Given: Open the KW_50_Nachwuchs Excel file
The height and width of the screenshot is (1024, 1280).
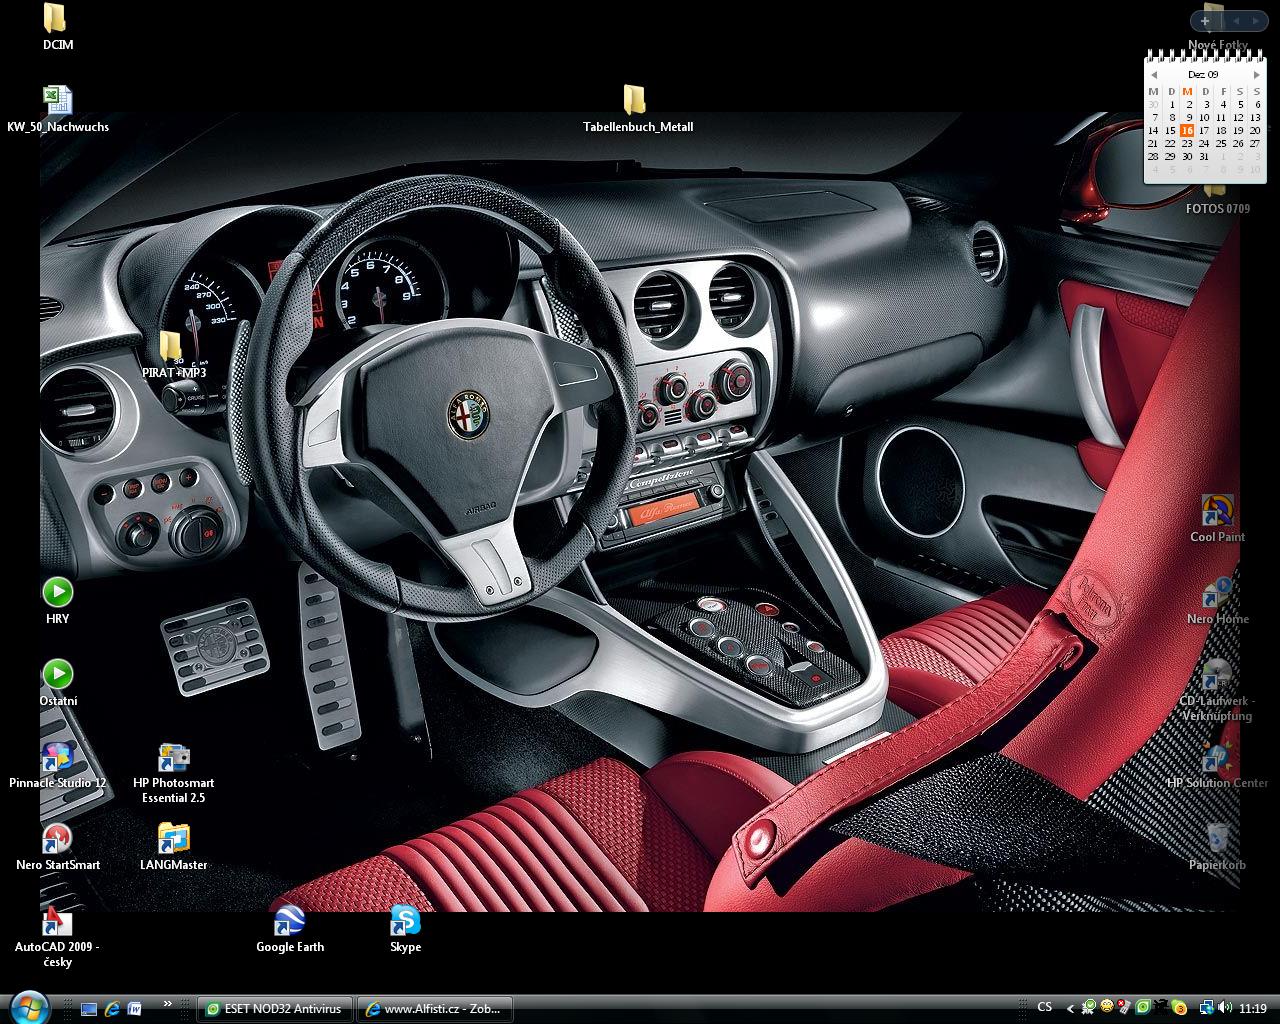Looking at the screenshot, I should (x=57, y=101).
